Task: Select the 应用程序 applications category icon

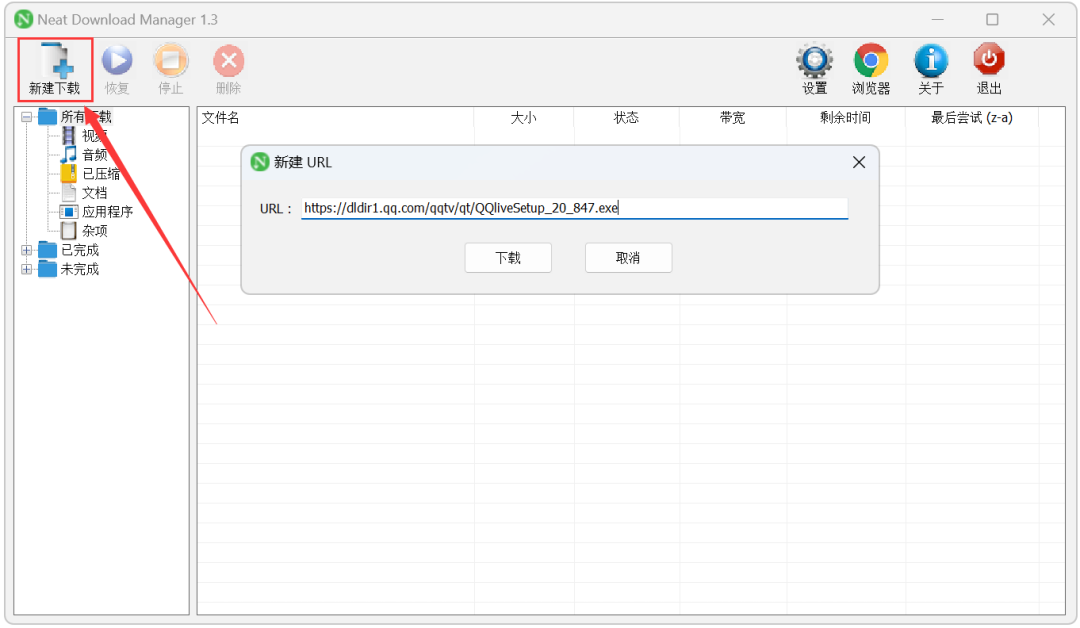Action: (x=69, y=211)
